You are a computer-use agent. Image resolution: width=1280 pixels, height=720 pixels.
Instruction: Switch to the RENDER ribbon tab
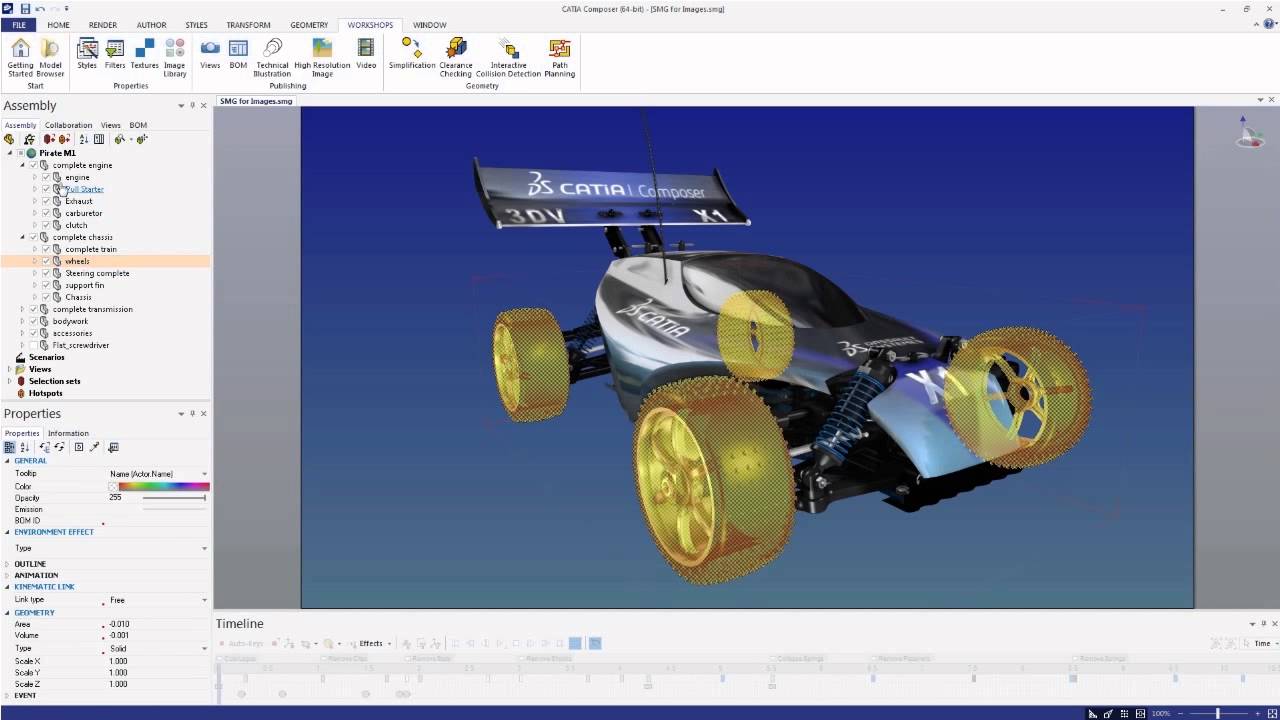click(x=101, y=24)
